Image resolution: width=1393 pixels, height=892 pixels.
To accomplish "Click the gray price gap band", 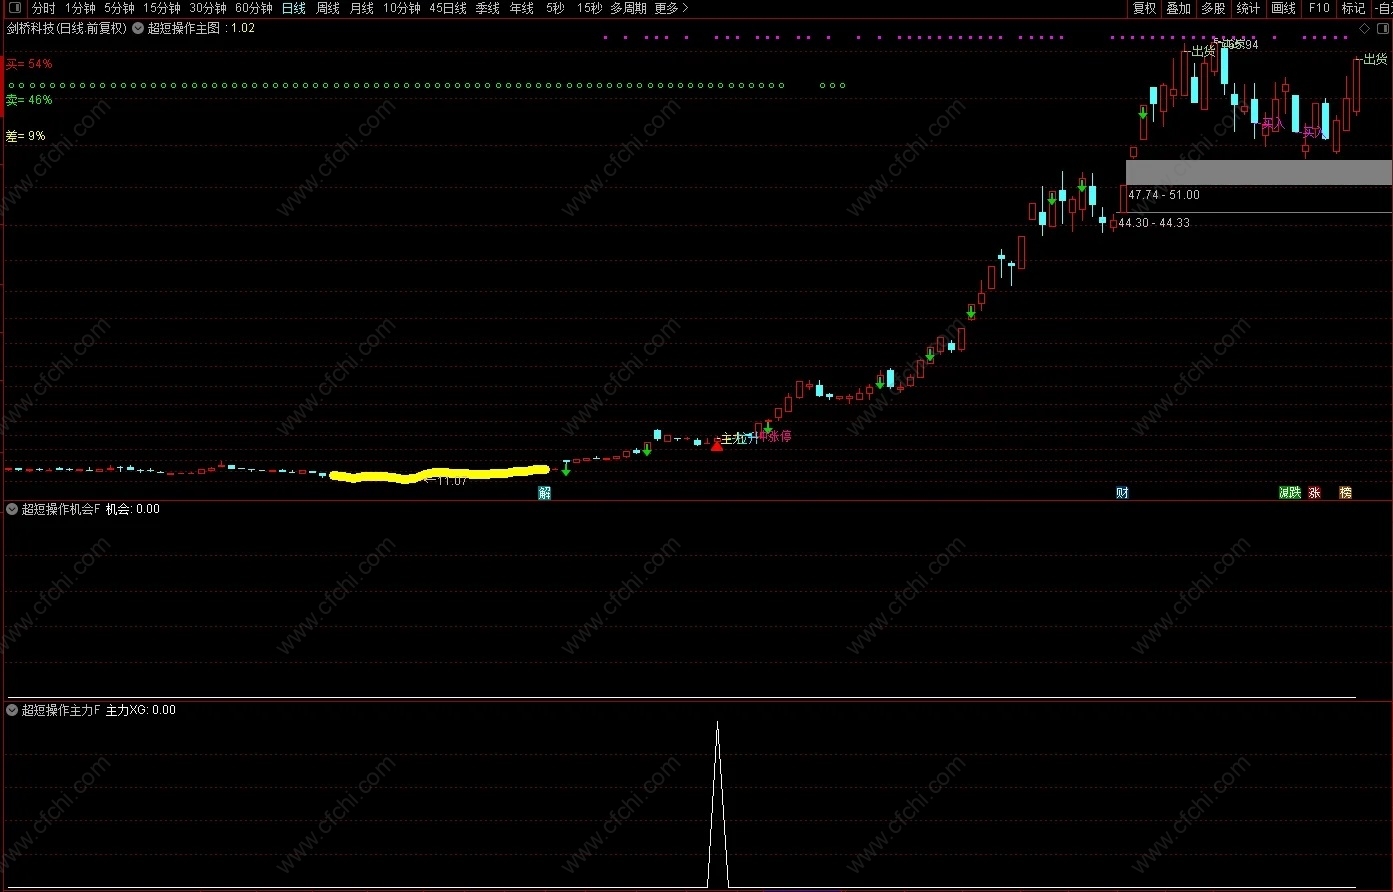I will pyautogui.click(x=1259, y=172).
